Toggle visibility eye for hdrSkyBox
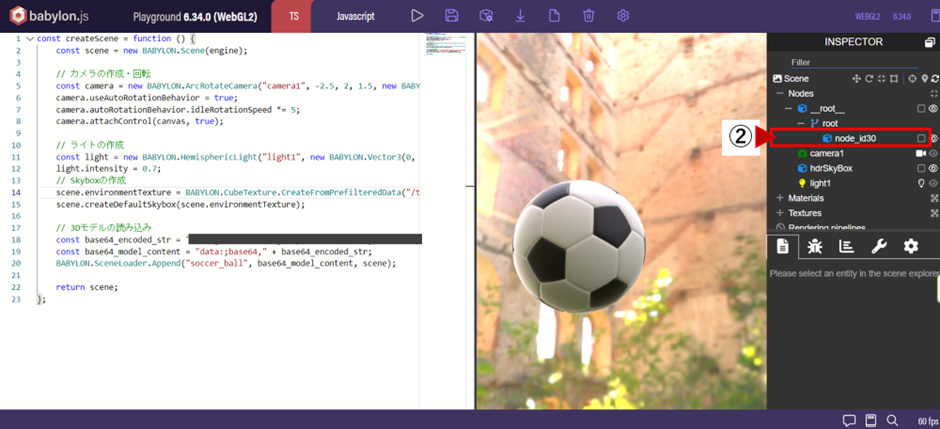This screenshot has width=940, height=429. [x=933, y=168]
